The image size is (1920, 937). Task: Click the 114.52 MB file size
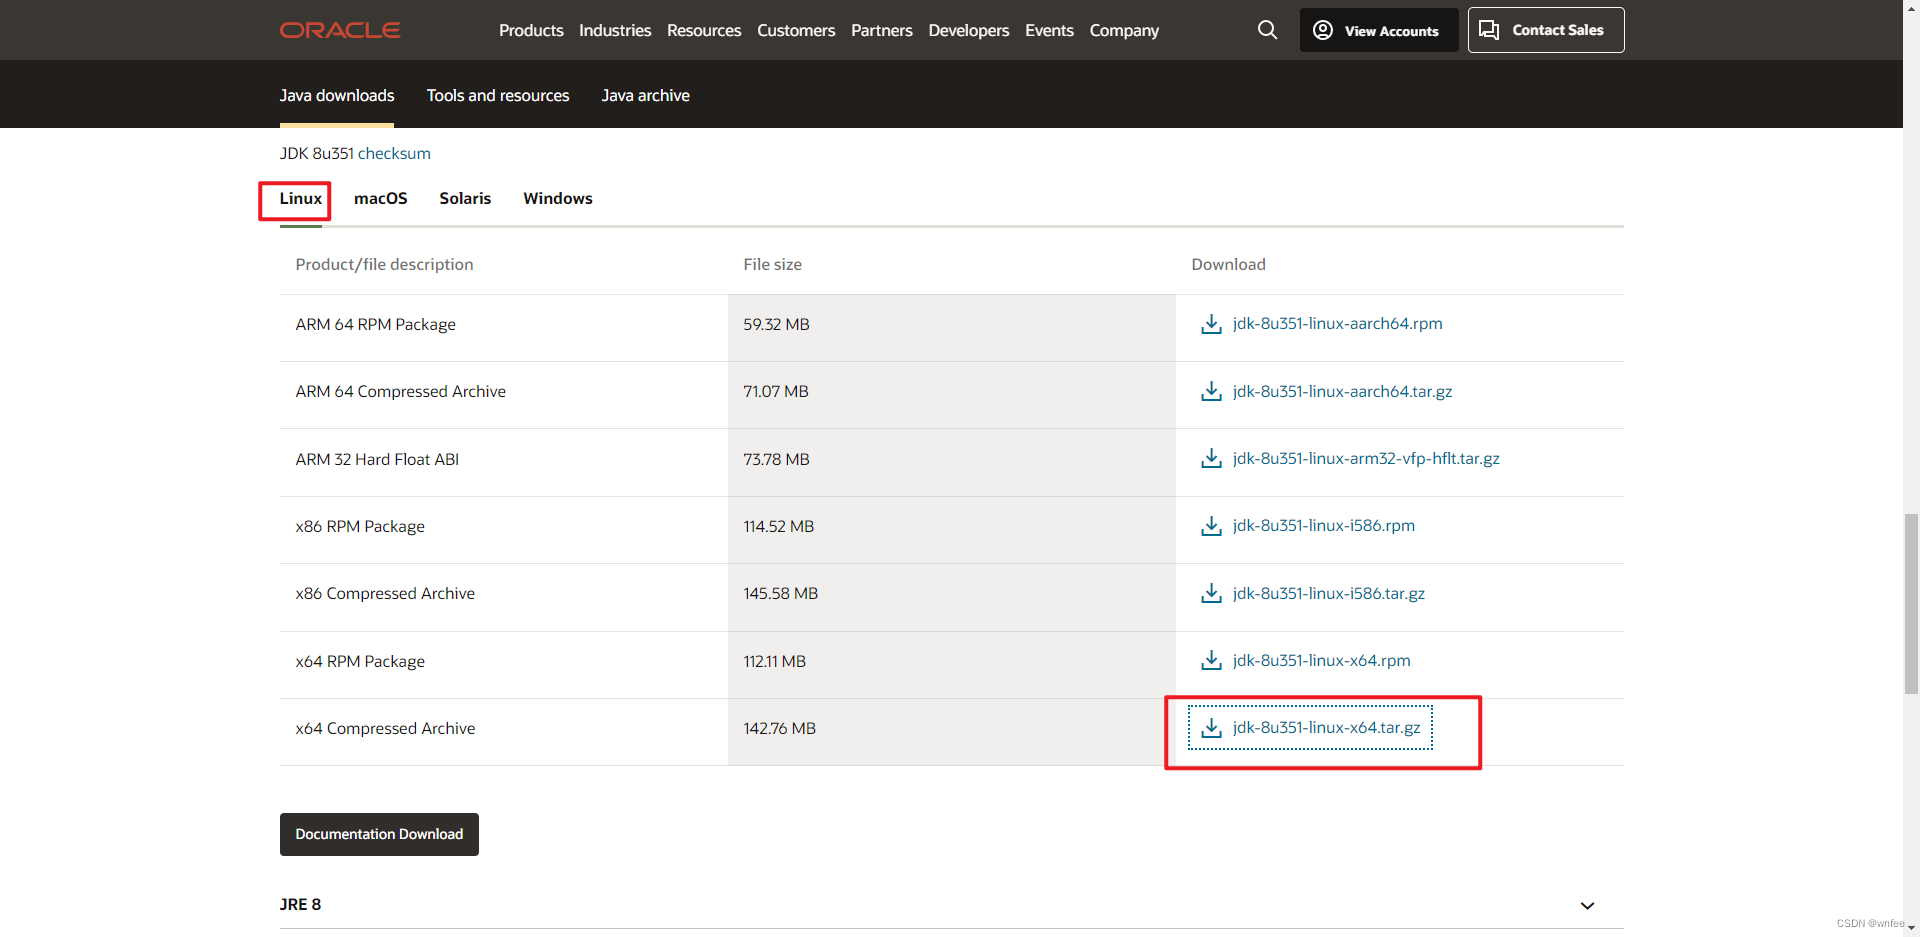click(778, 526)
